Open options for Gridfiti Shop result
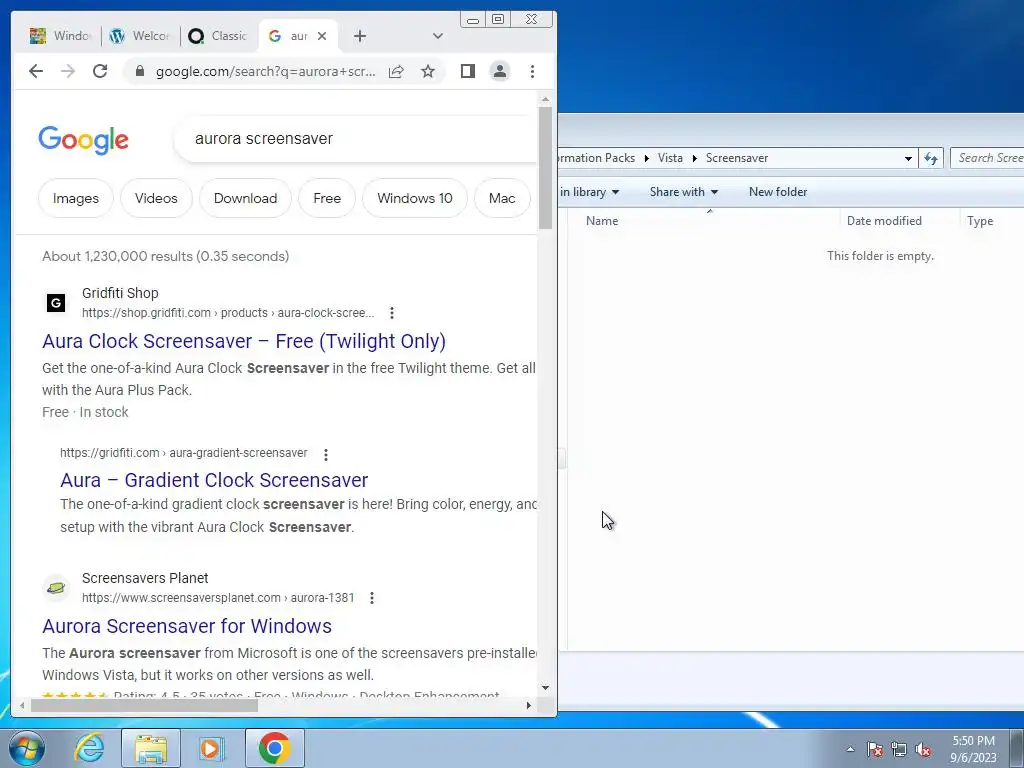 pyautogui.click(x=392, y=313)
